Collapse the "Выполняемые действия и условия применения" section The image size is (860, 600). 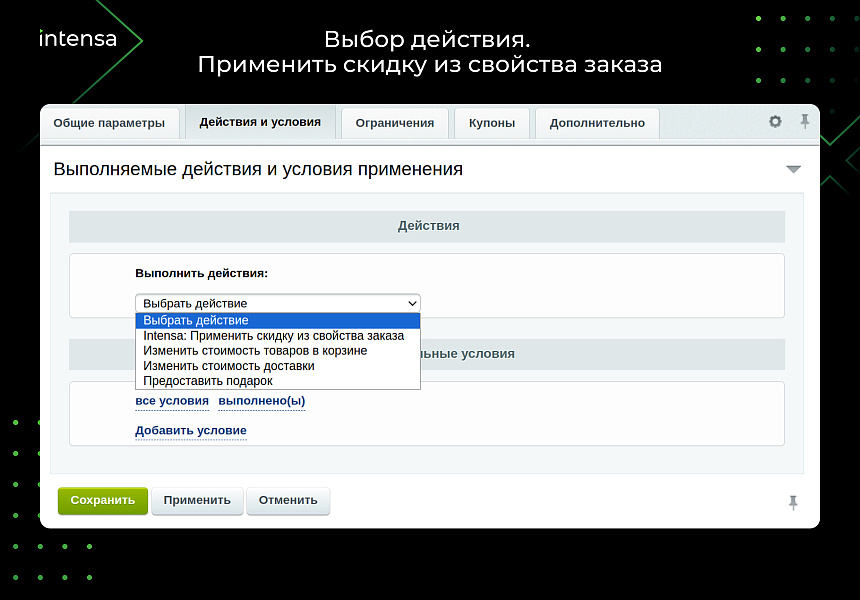coord(793,169)
